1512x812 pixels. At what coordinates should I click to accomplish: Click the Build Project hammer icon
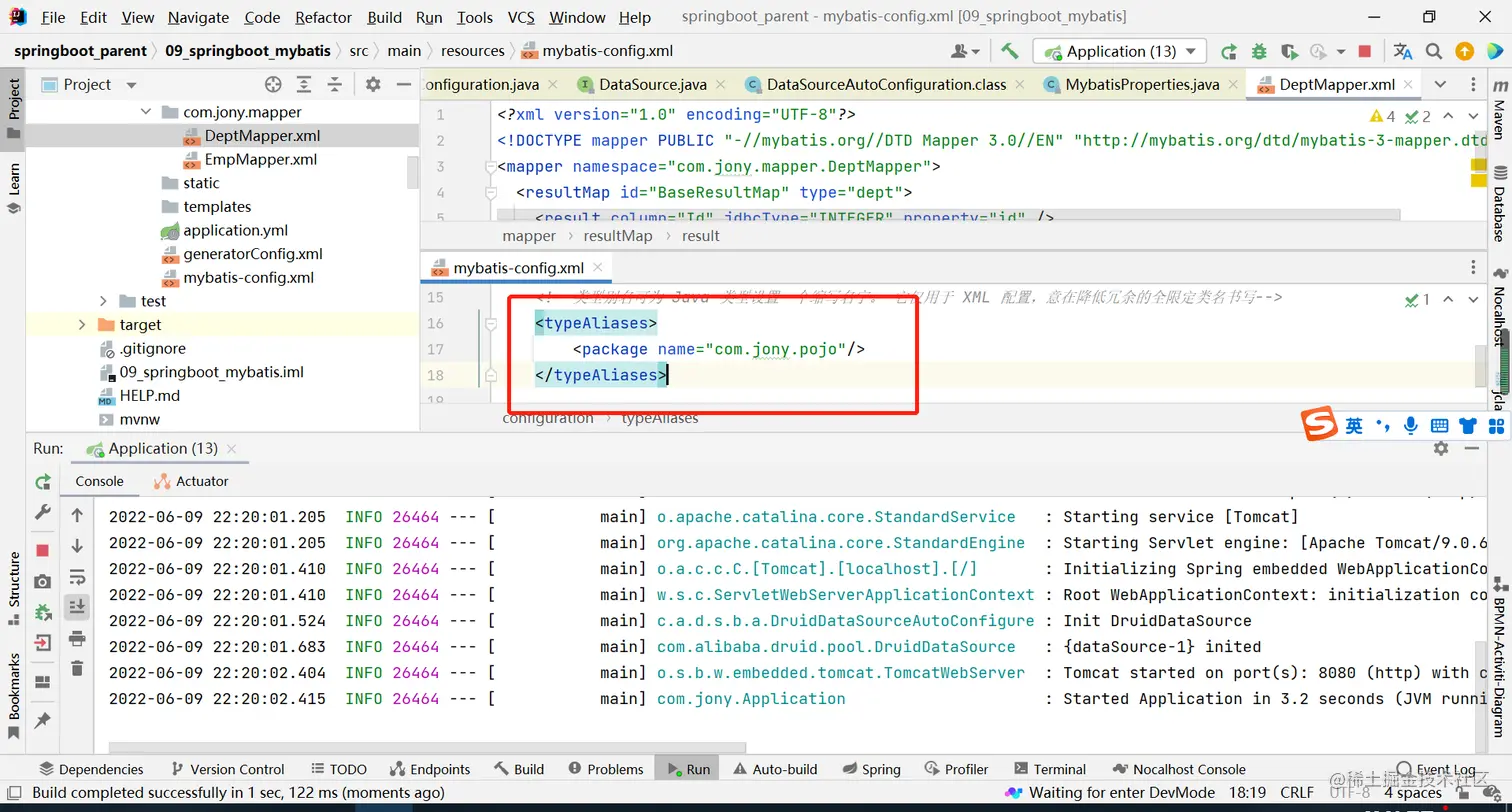tap(1009, 51)
